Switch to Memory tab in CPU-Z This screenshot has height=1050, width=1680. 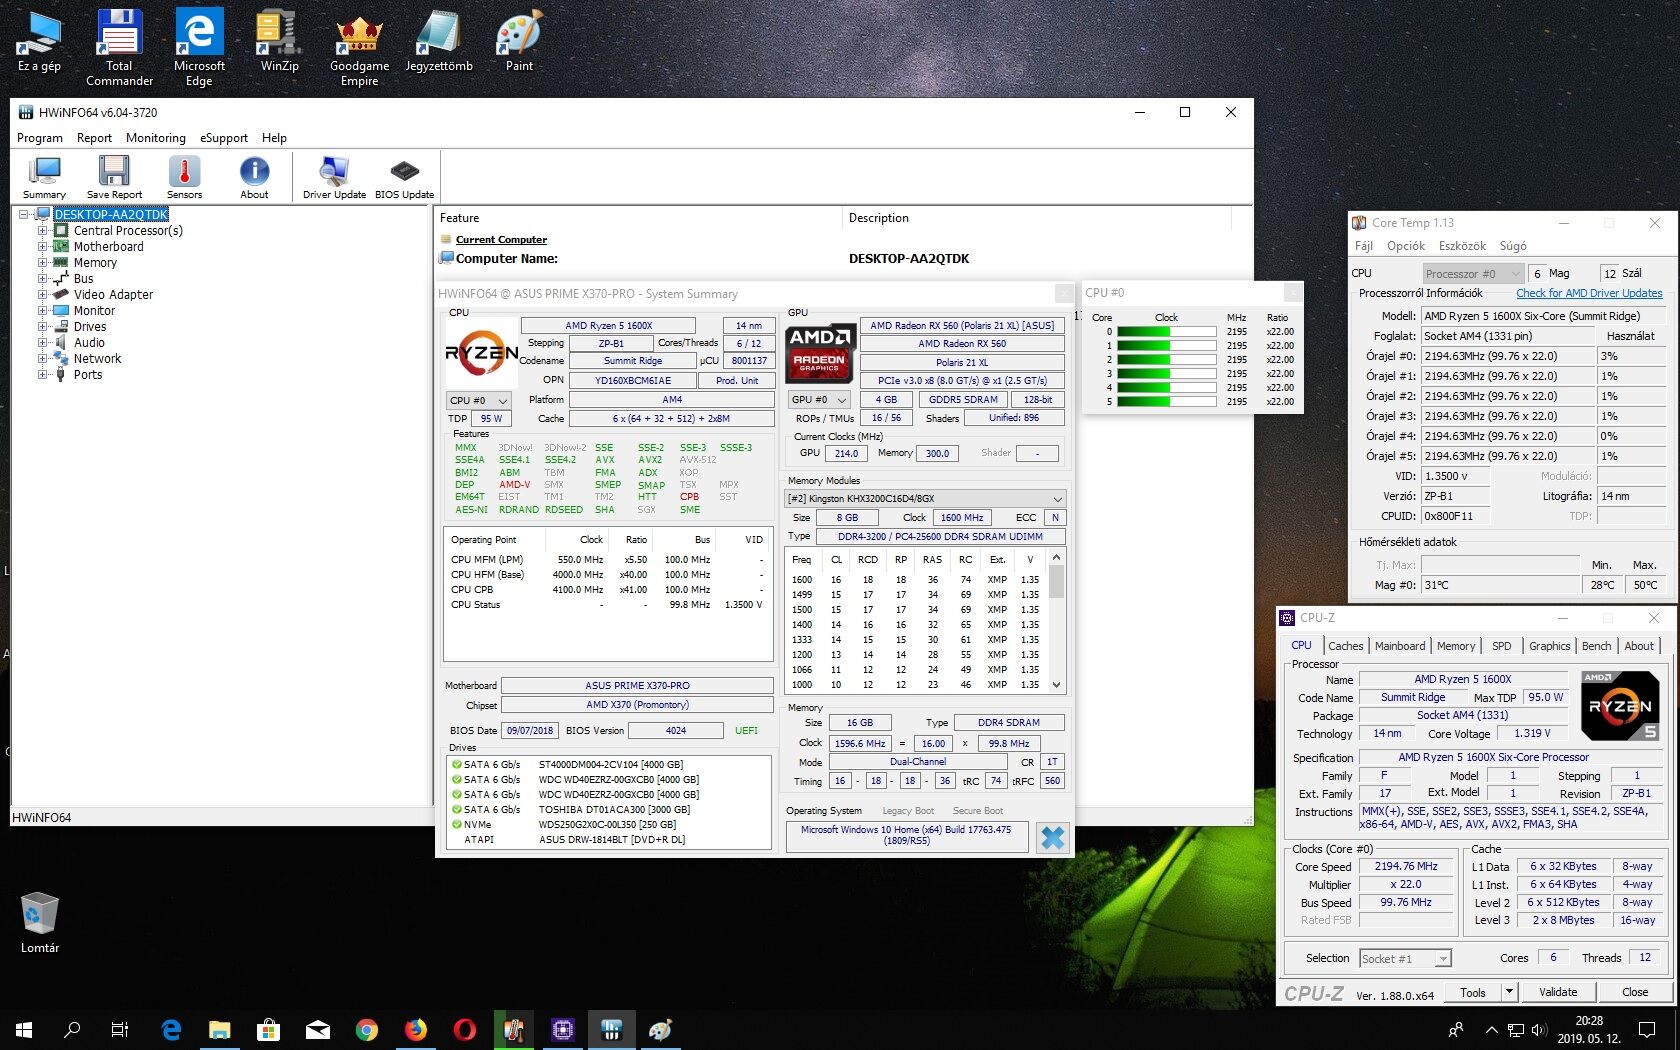[x=1455, y=646]
